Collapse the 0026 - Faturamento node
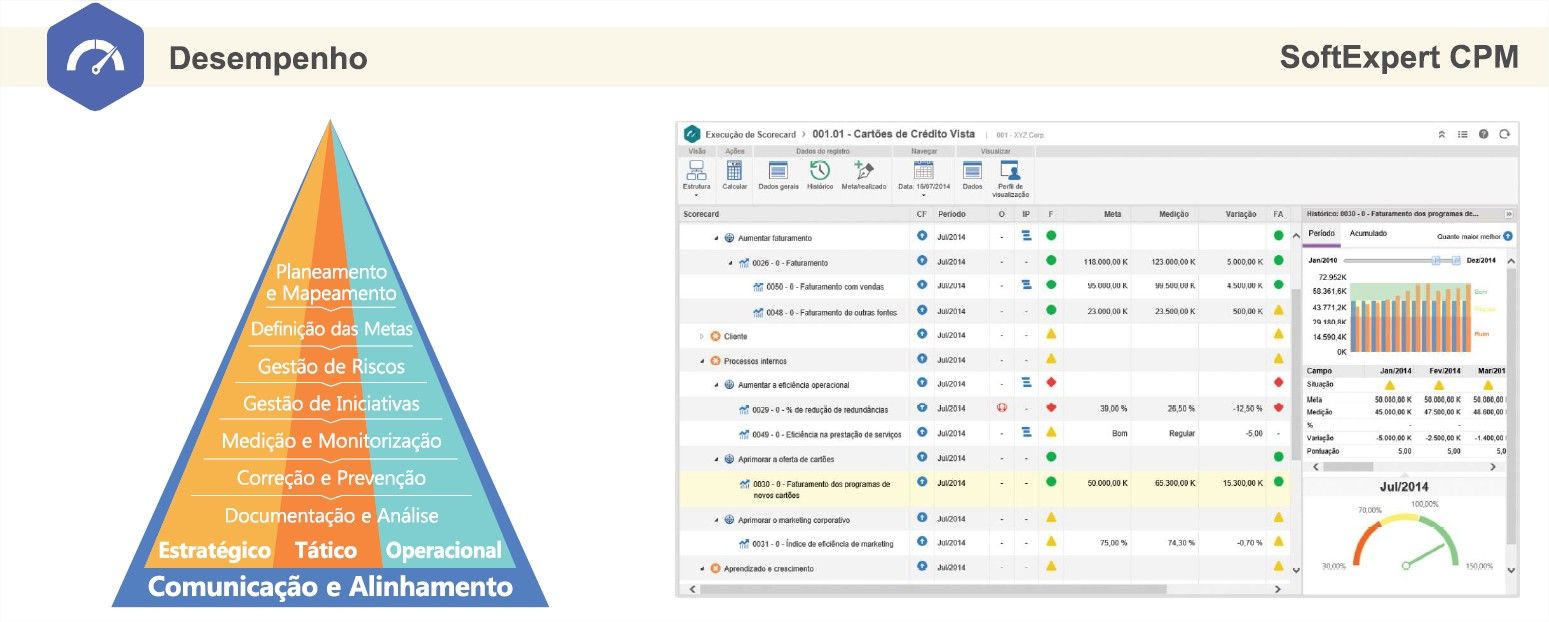The width and height of the screenshot is (1549, 622). pyautogui.click(x=730, y=263)
